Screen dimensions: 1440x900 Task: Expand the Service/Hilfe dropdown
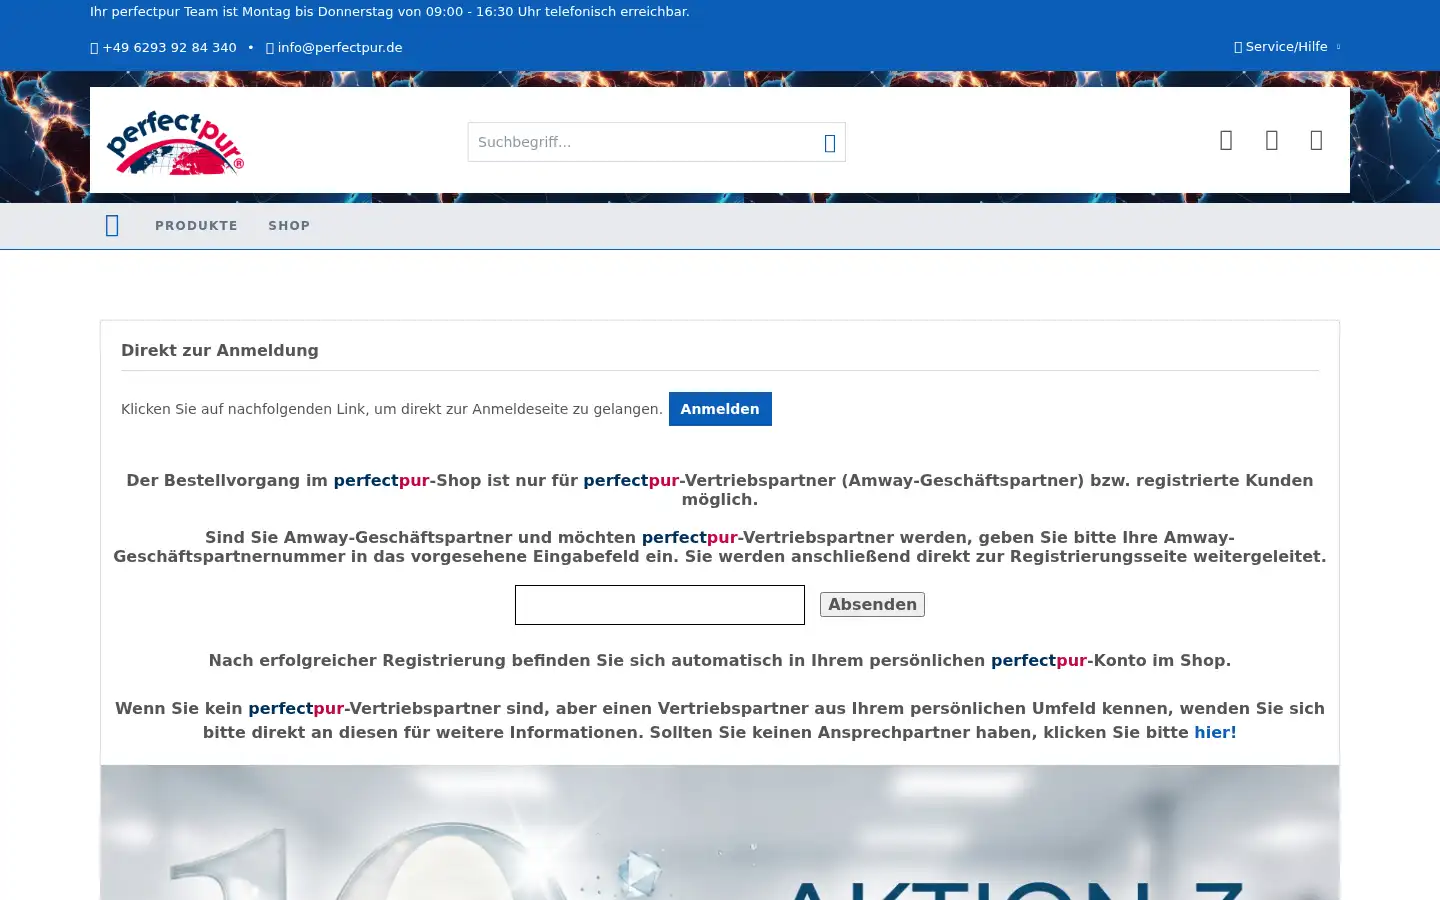point(1288,47)
